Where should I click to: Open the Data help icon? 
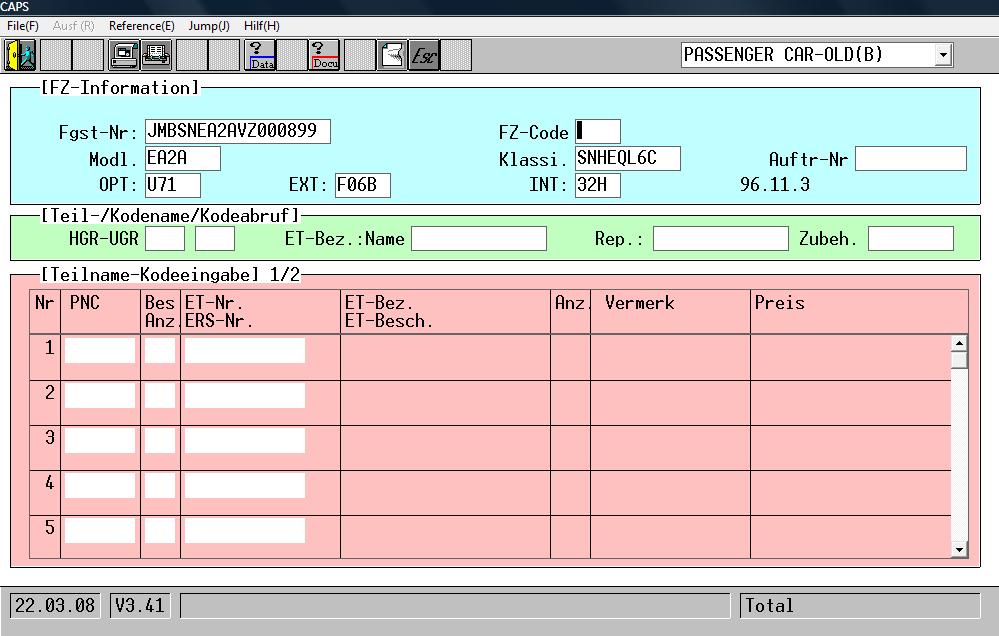click(261, 55)
